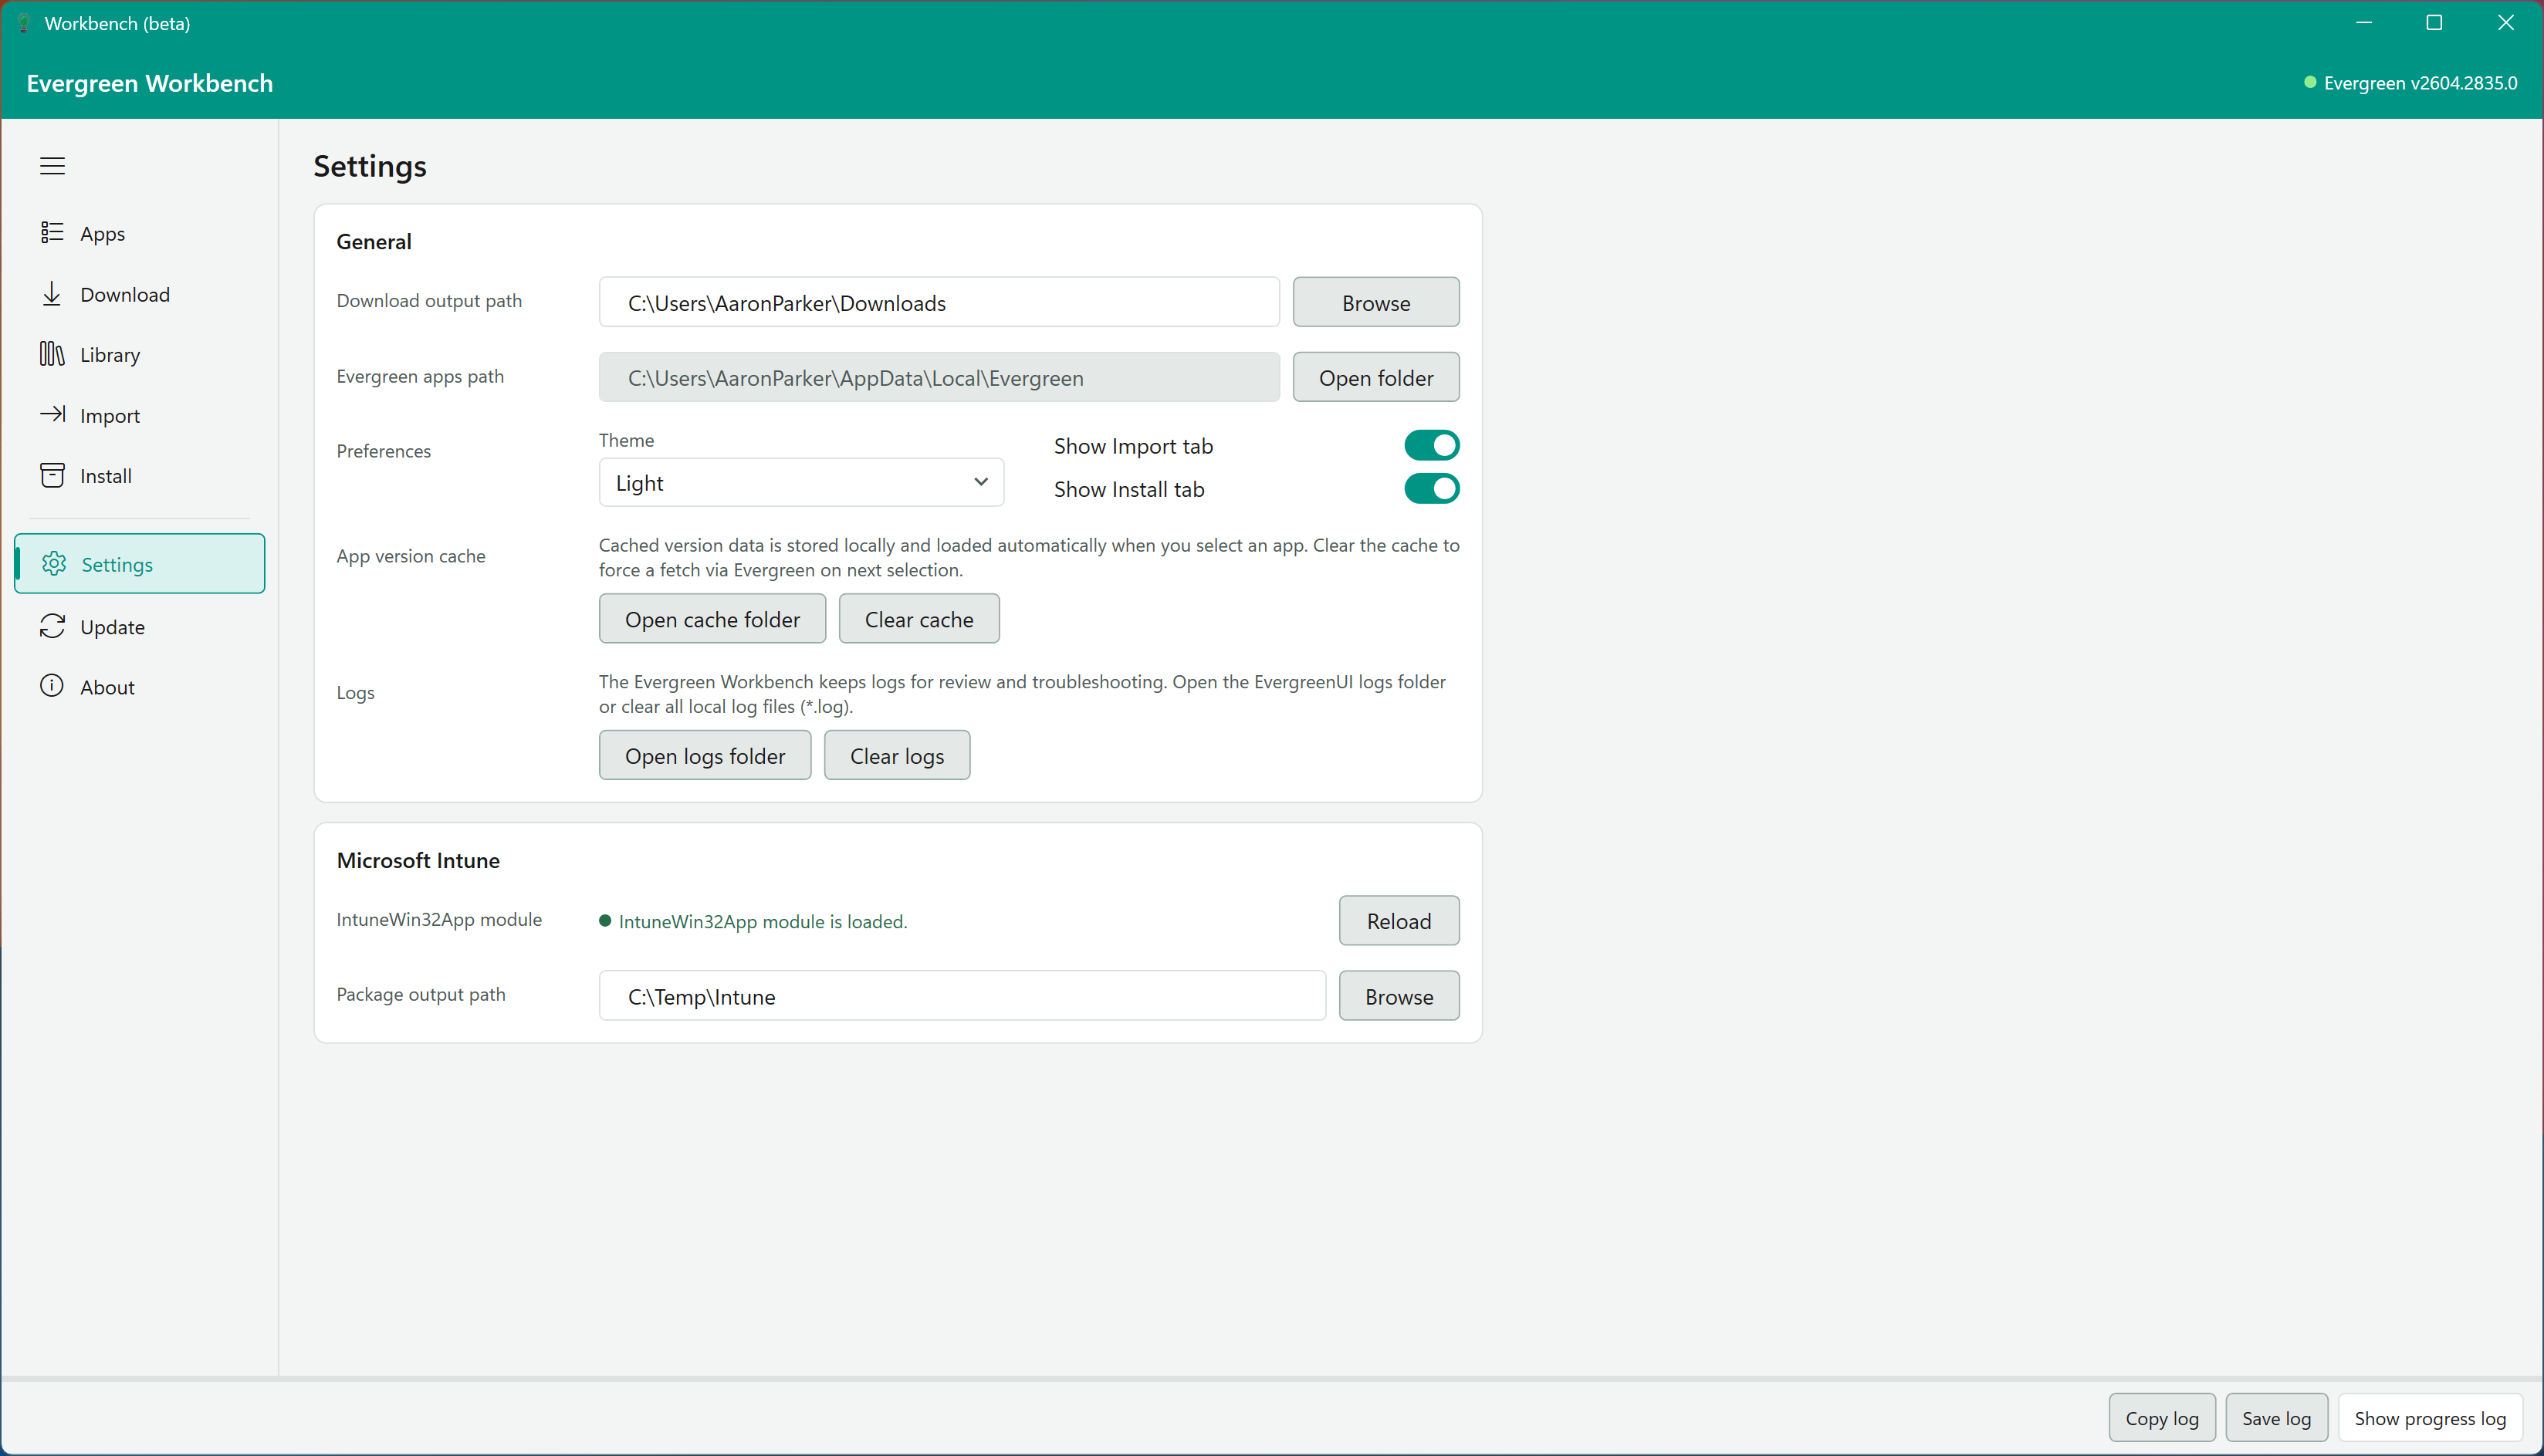Viewport: 2544px width, 1456px height.
Task: Click the Import arrow icon in the sidebar
Action: click(52, 414)
